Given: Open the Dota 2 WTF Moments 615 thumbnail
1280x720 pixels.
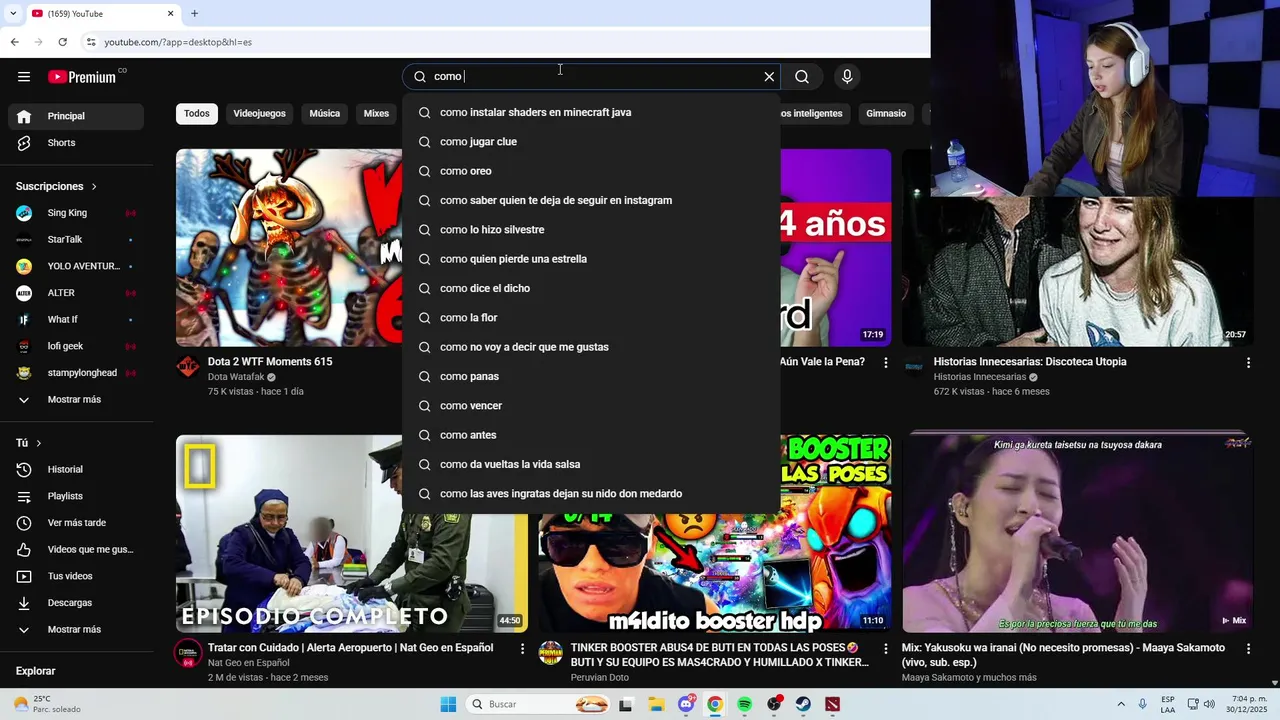Looking at the screenshot, I should [289, 247].
